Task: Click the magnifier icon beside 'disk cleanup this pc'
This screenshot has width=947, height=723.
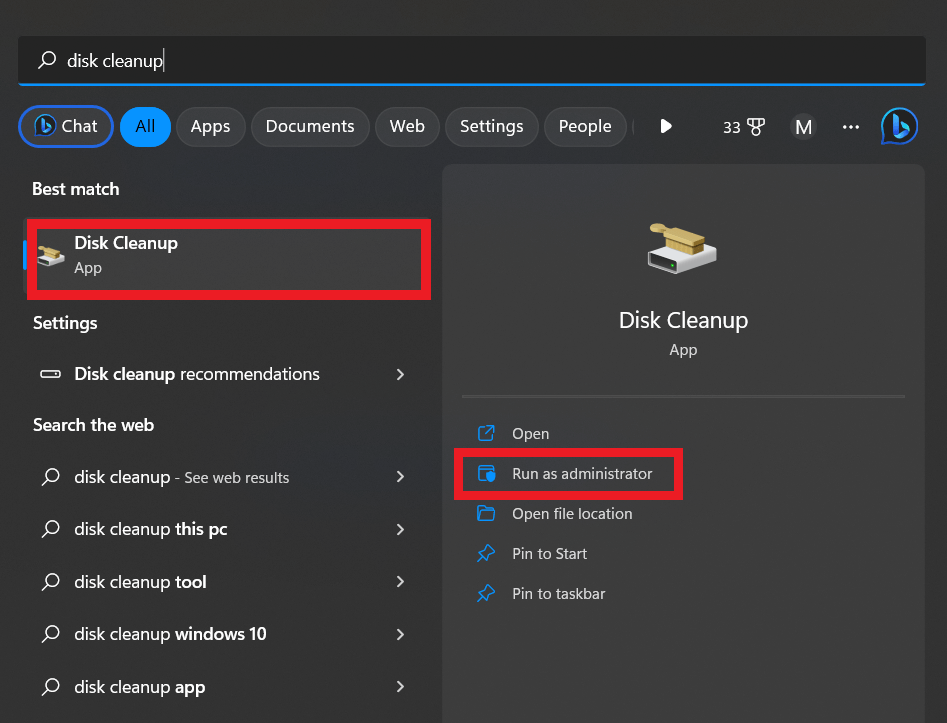Action: pyautogui.click(x=51, y=529)
